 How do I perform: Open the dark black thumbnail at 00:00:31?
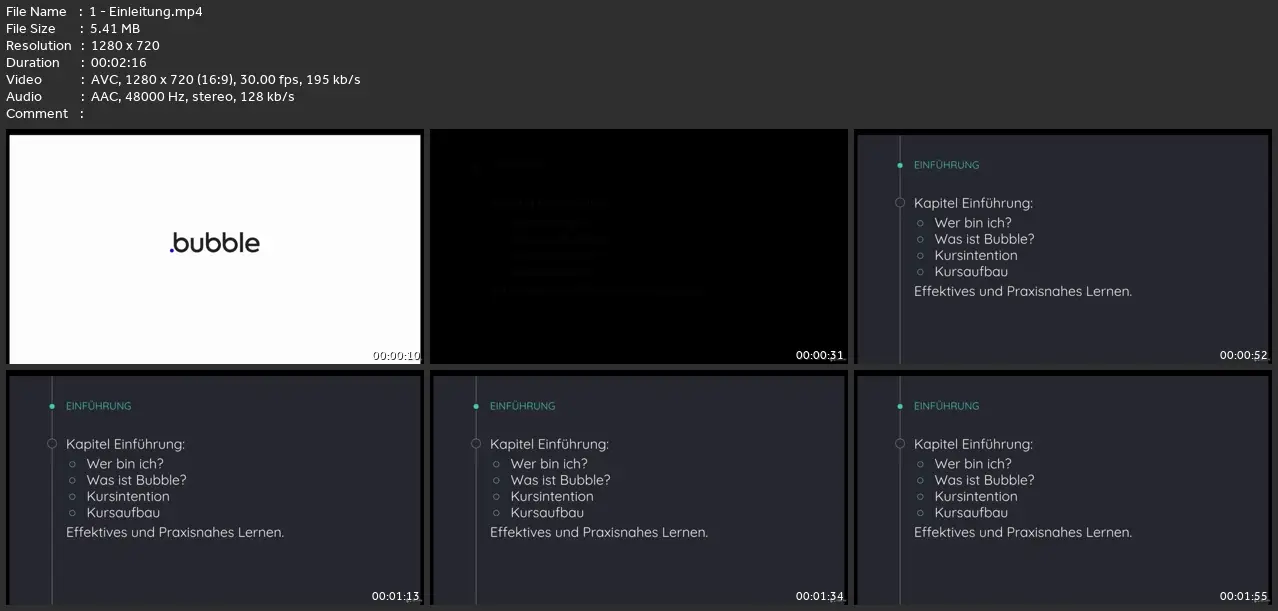[x=639, y=249]
